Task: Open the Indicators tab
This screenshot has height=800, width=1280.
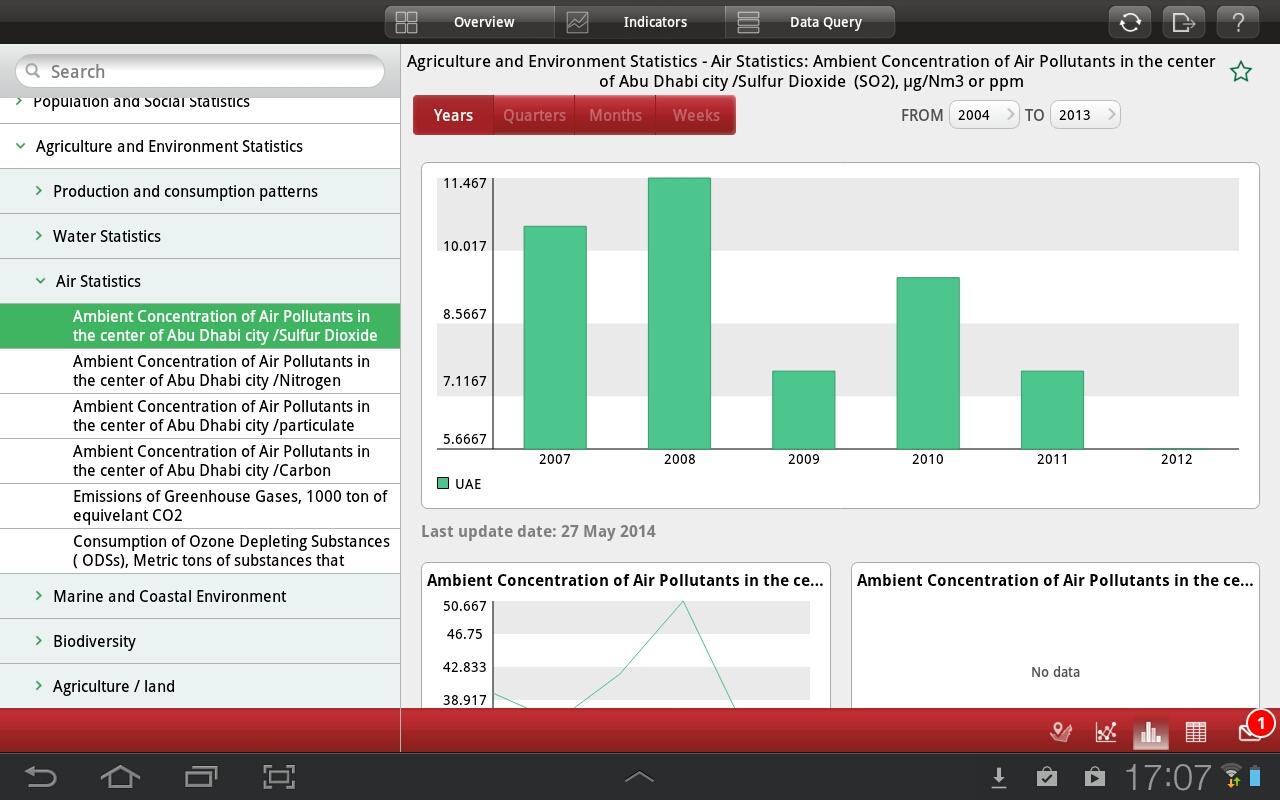Action: pos(640,22)
